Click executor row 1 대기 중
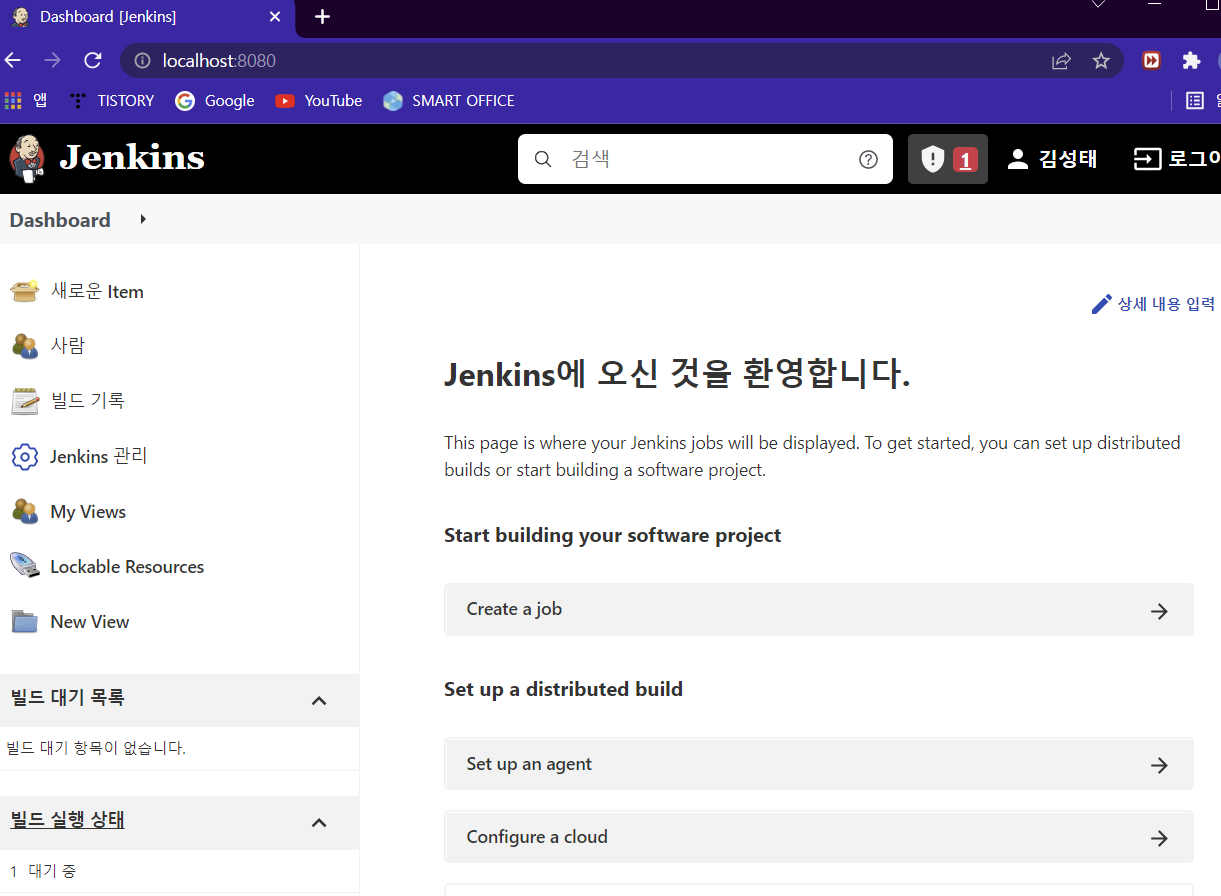Viewport: 1221px width, 896px height. point(43,871)
